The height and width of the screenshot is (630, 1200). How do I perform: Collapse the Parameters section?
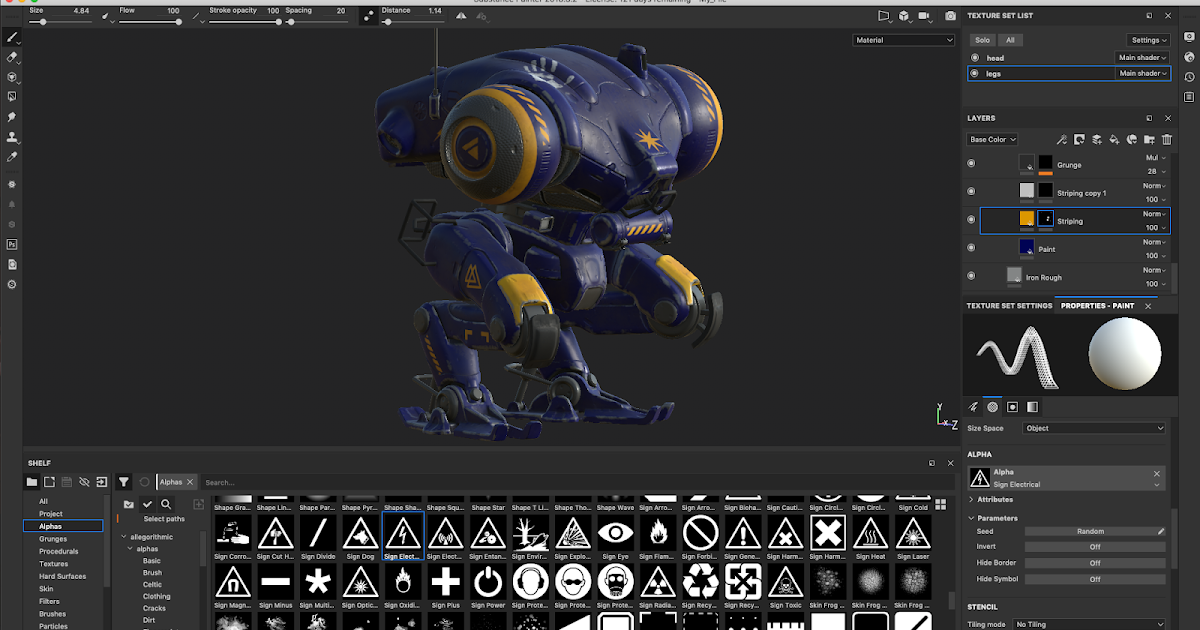coord(971,518)
